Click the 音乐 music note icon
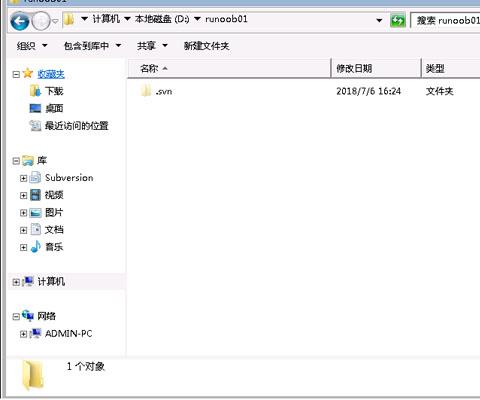Image resolution: width=480 pixels, height=400 pixels. pyautogui.click(x=35, y=247)
